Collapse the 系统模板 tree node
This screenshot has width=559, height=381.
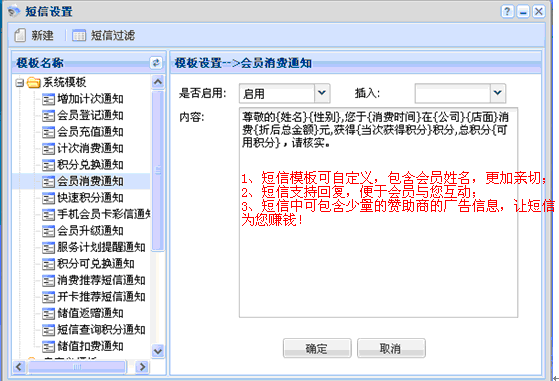pyautogui.click(x=20, y=83)
